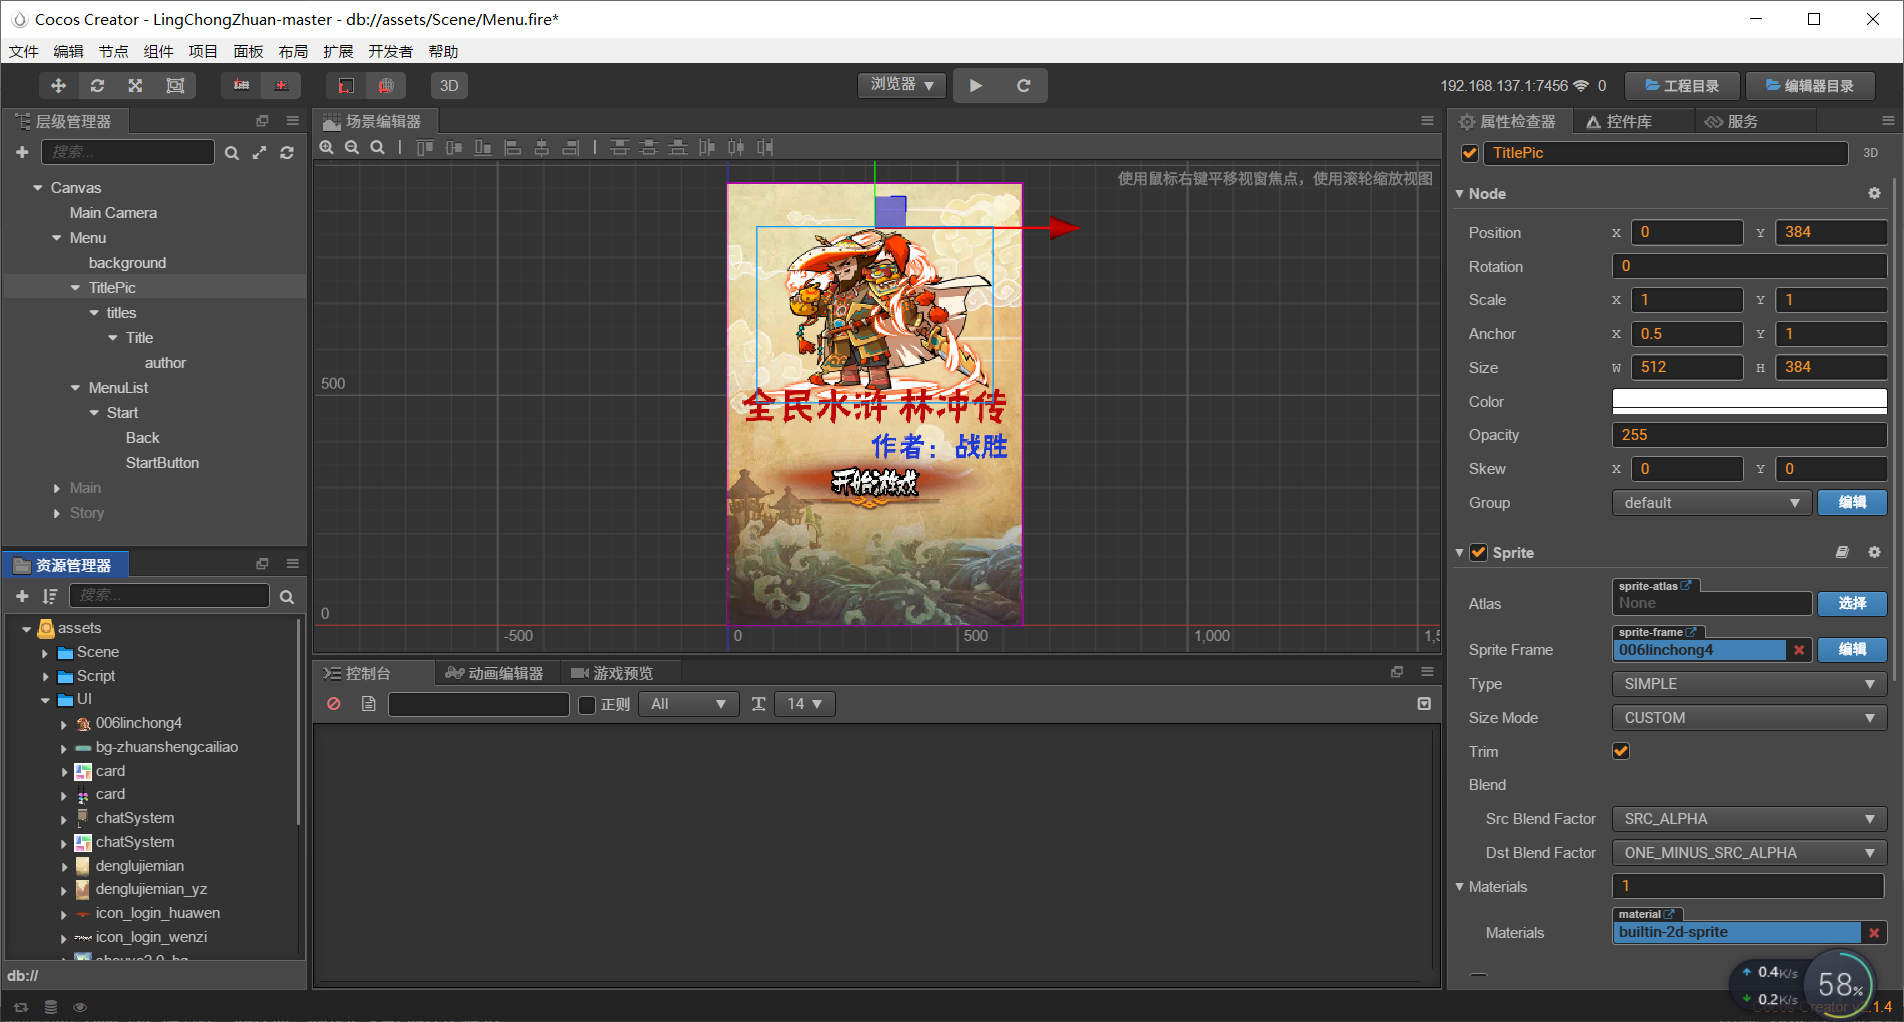Open the 开发者 menu
1904x1022 pixels.
[x=390, y=52]
